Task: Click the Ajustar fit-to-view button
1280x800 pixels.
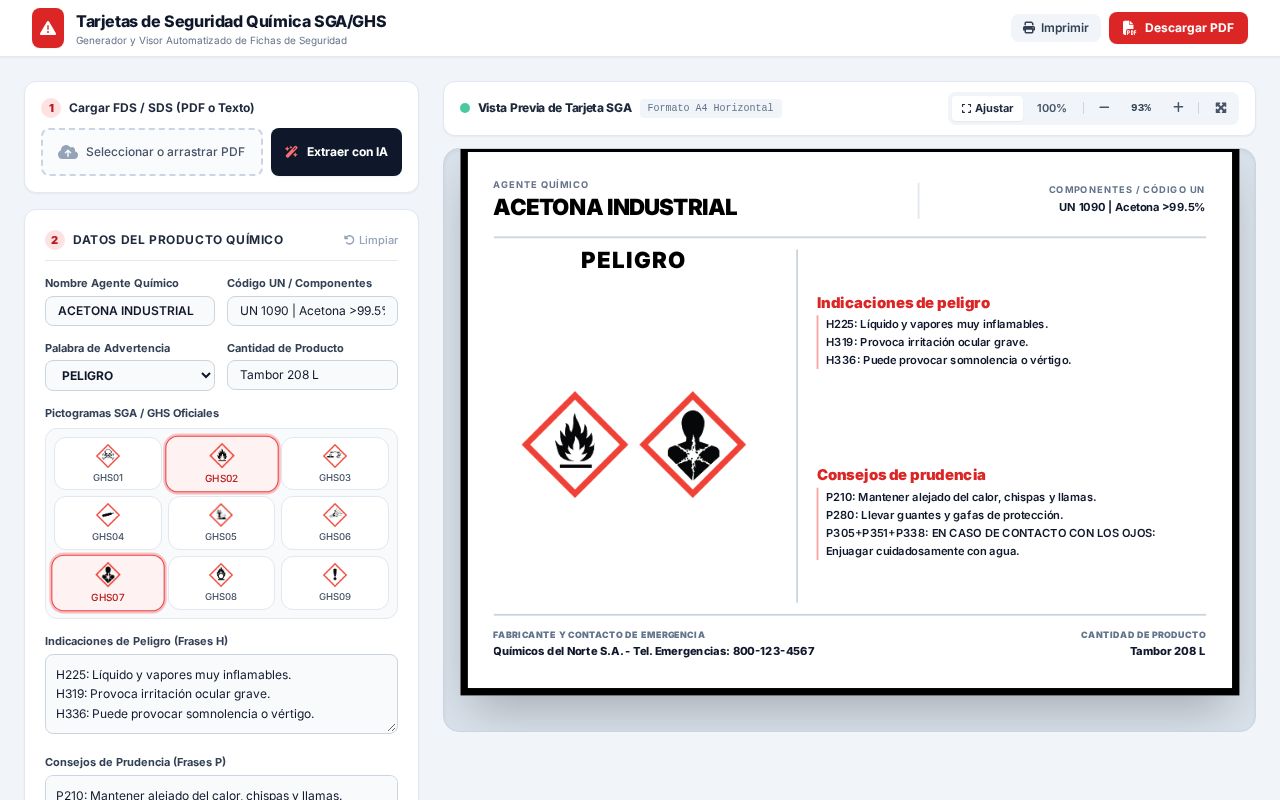Action: pyautogui.click(x=987, y=108)
